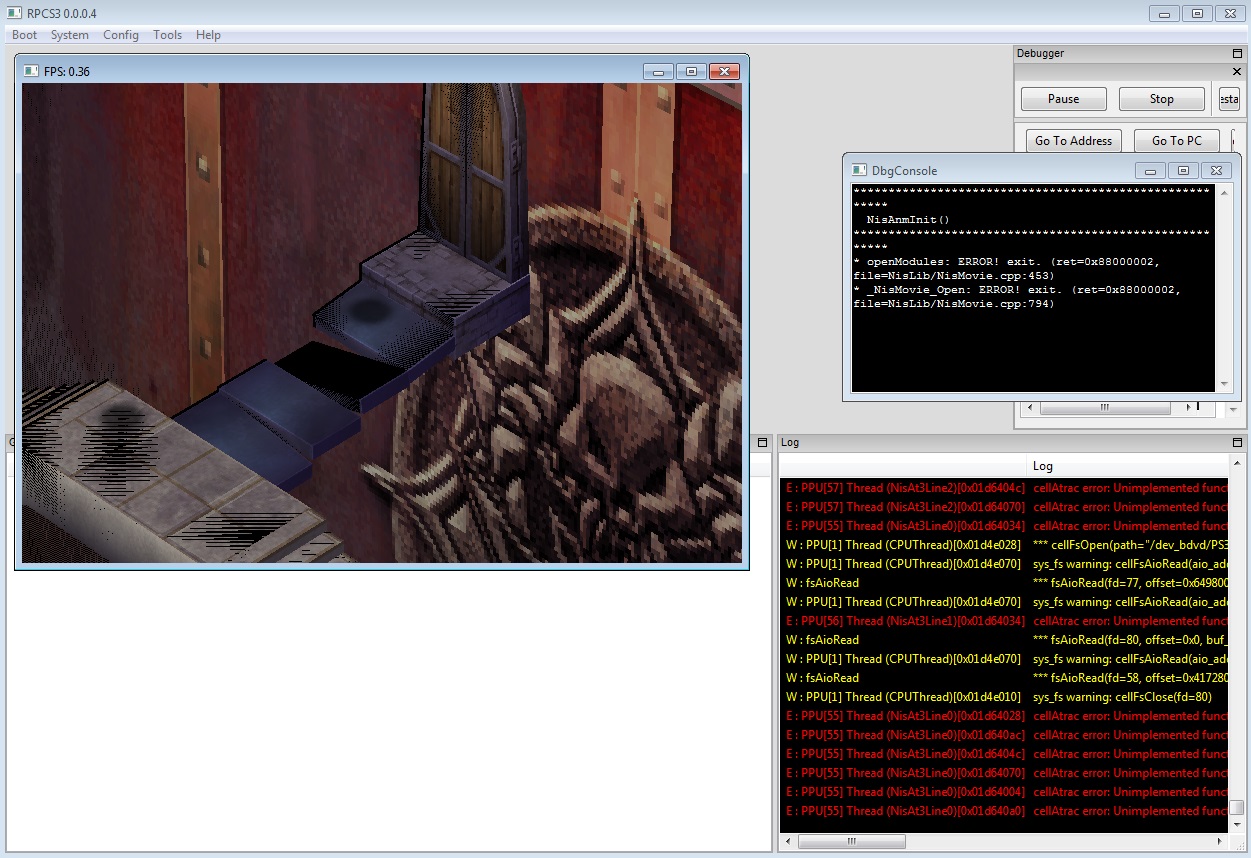Image resolution: width=1251 pixels, height=858 pixels.
Task: Maximize the FPS game window
Action: point(690,71)
